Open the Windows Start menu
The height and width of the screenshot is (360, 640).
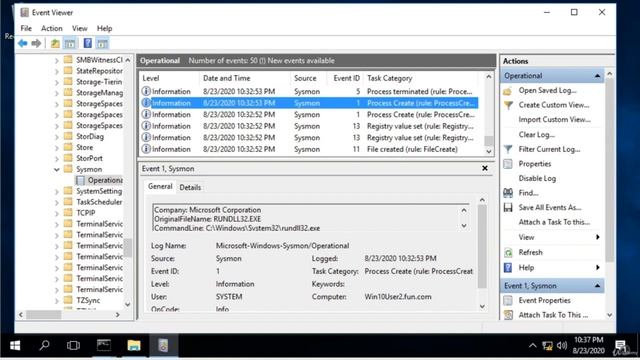click(x=15, y=346)
